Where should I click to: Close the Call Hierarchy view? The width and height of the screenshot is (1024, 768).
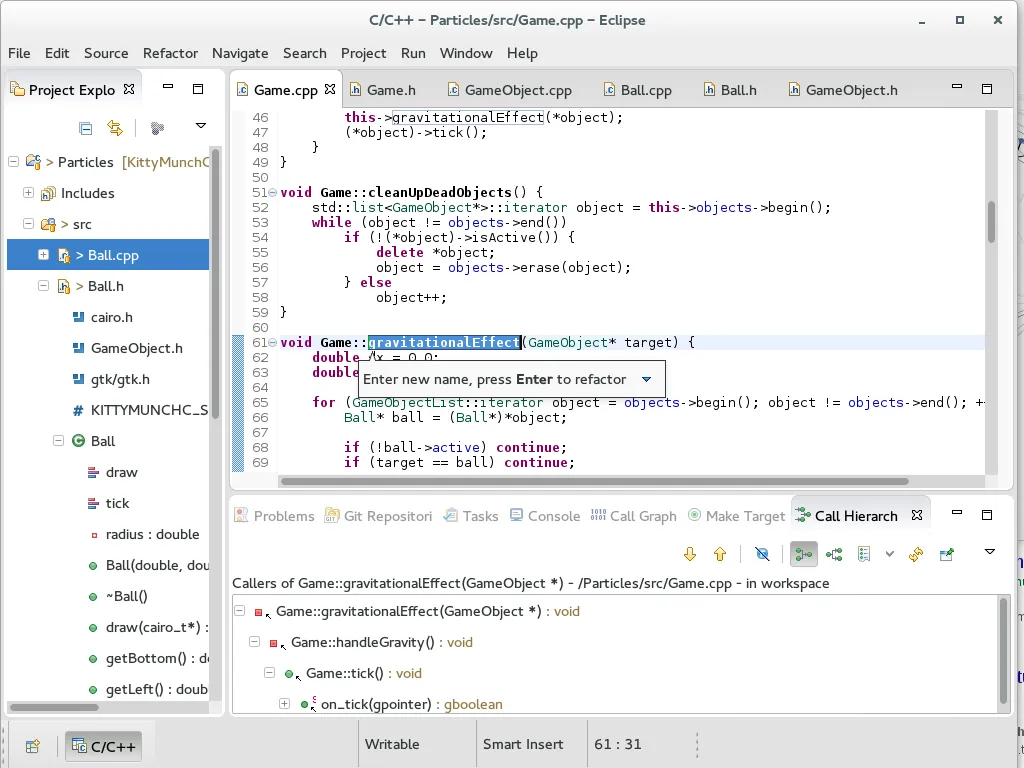coord(917,515)
